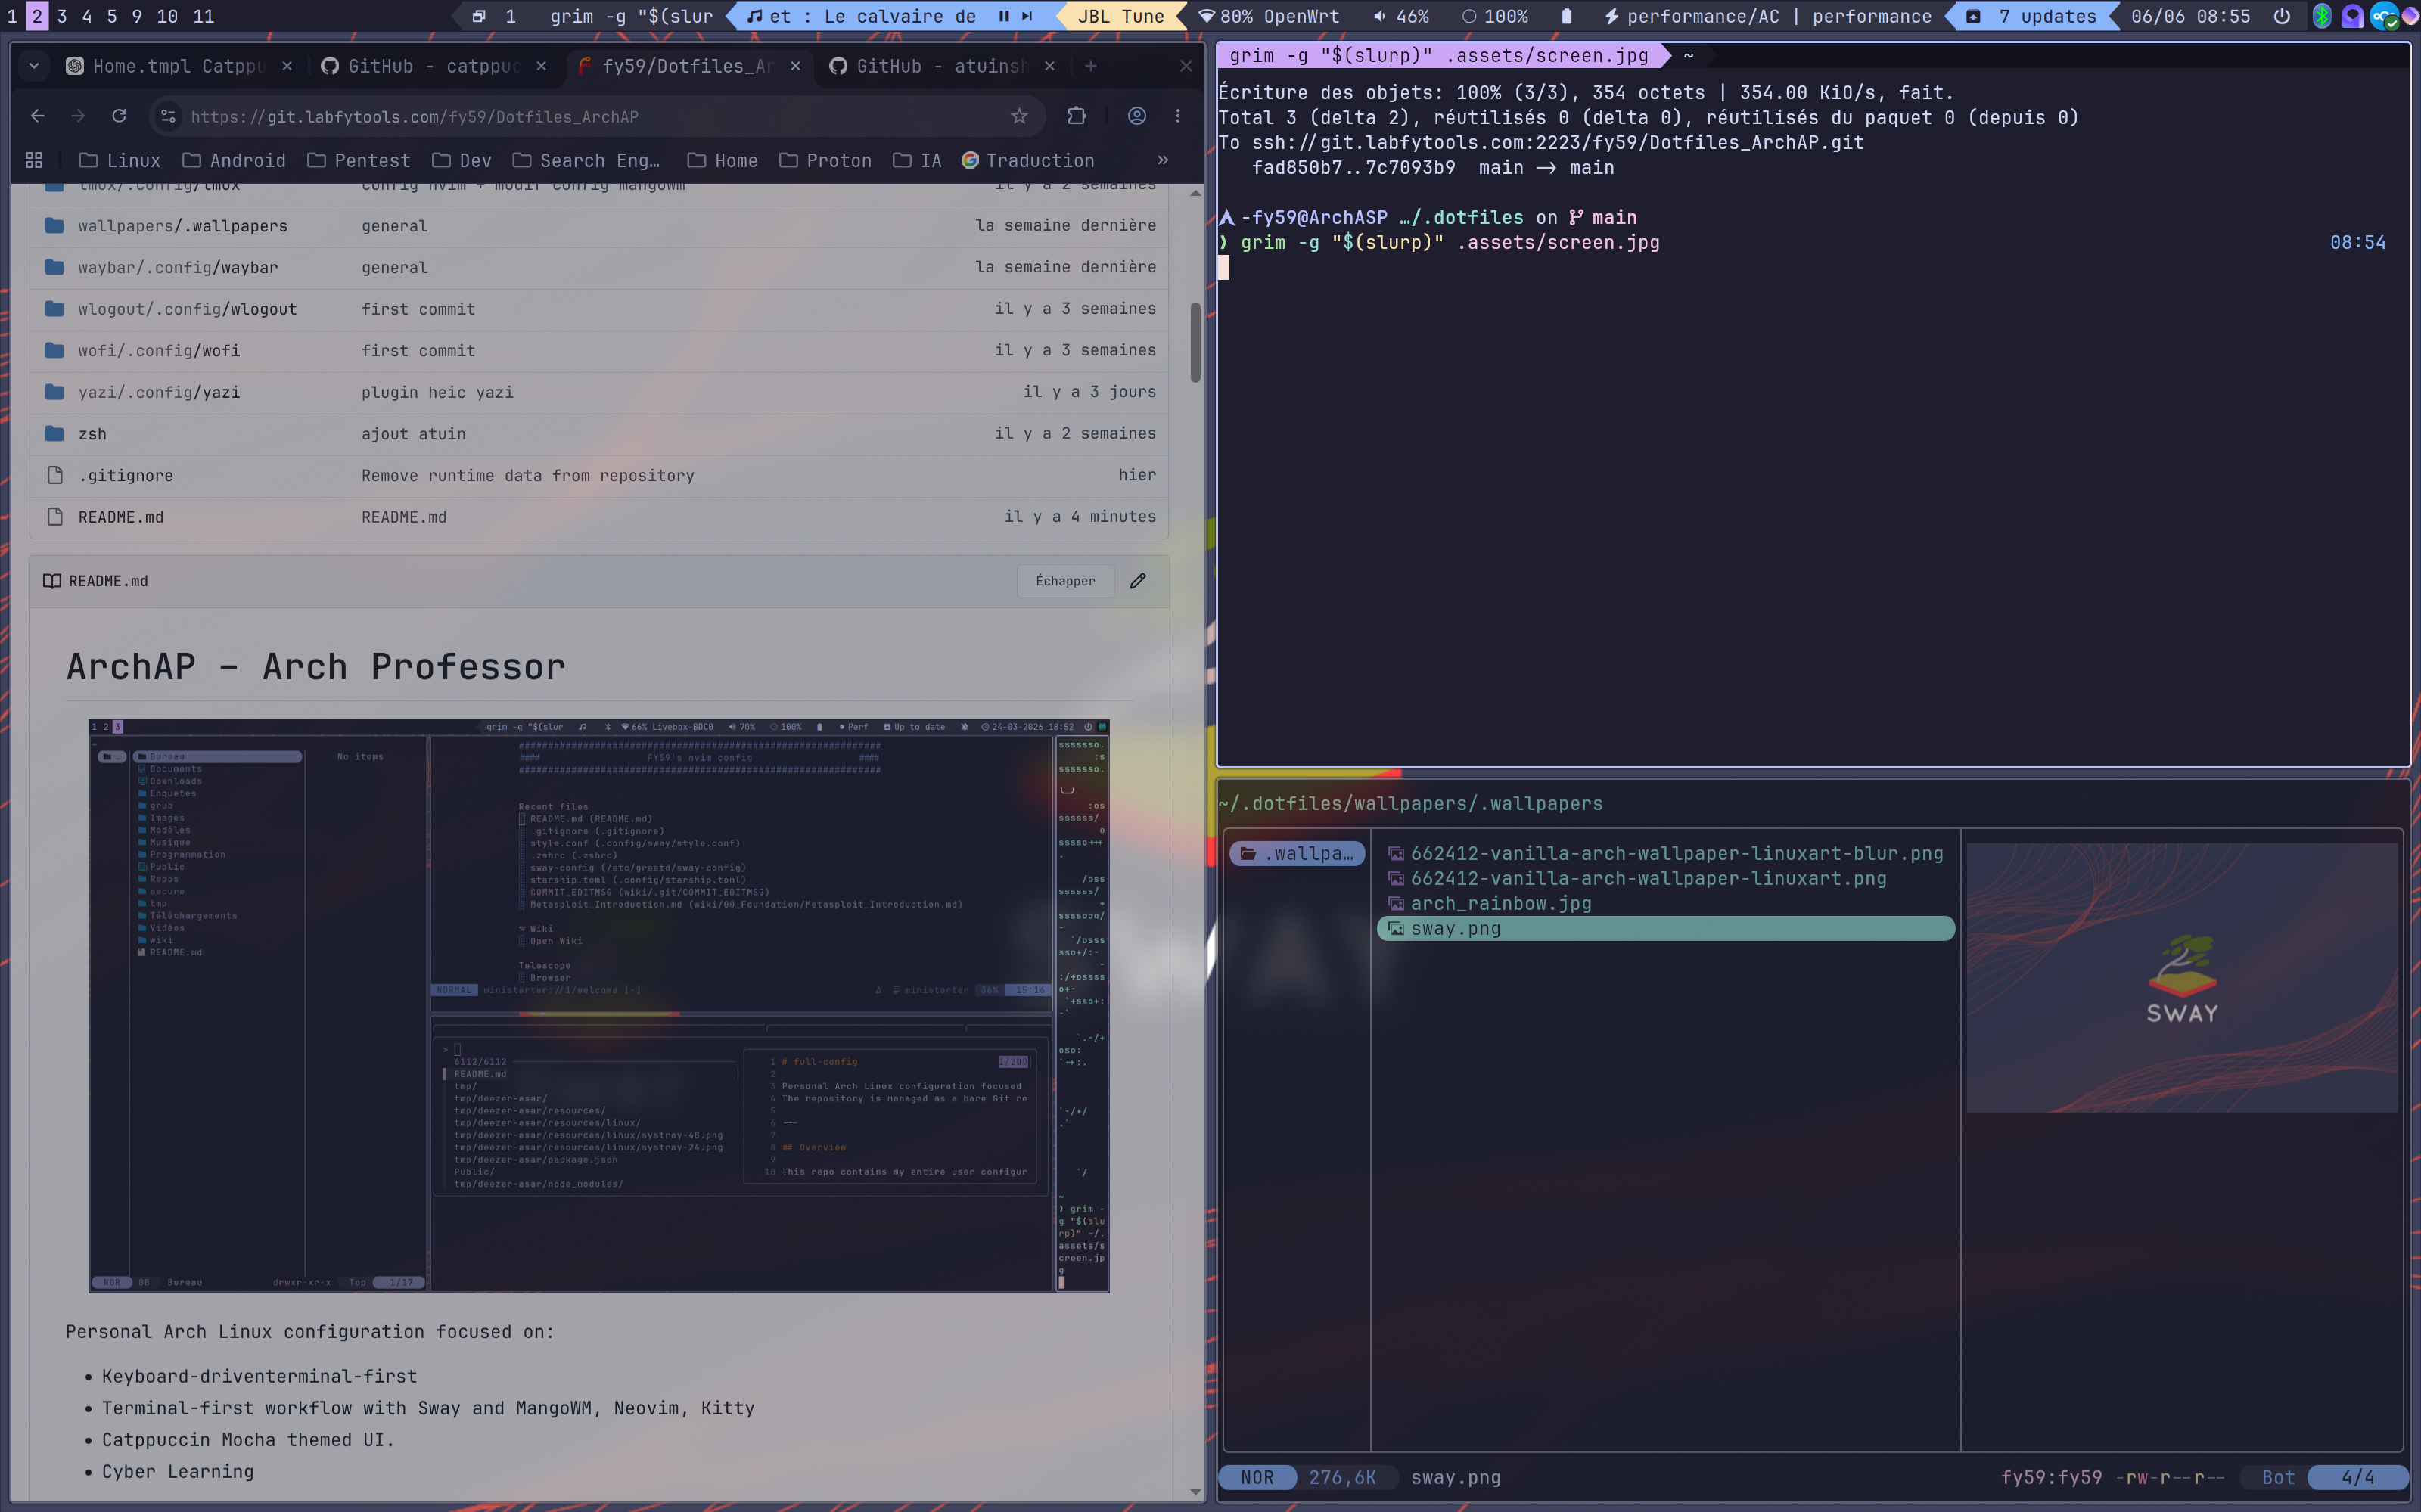Click the music note icon in bar

coord(755,16)
